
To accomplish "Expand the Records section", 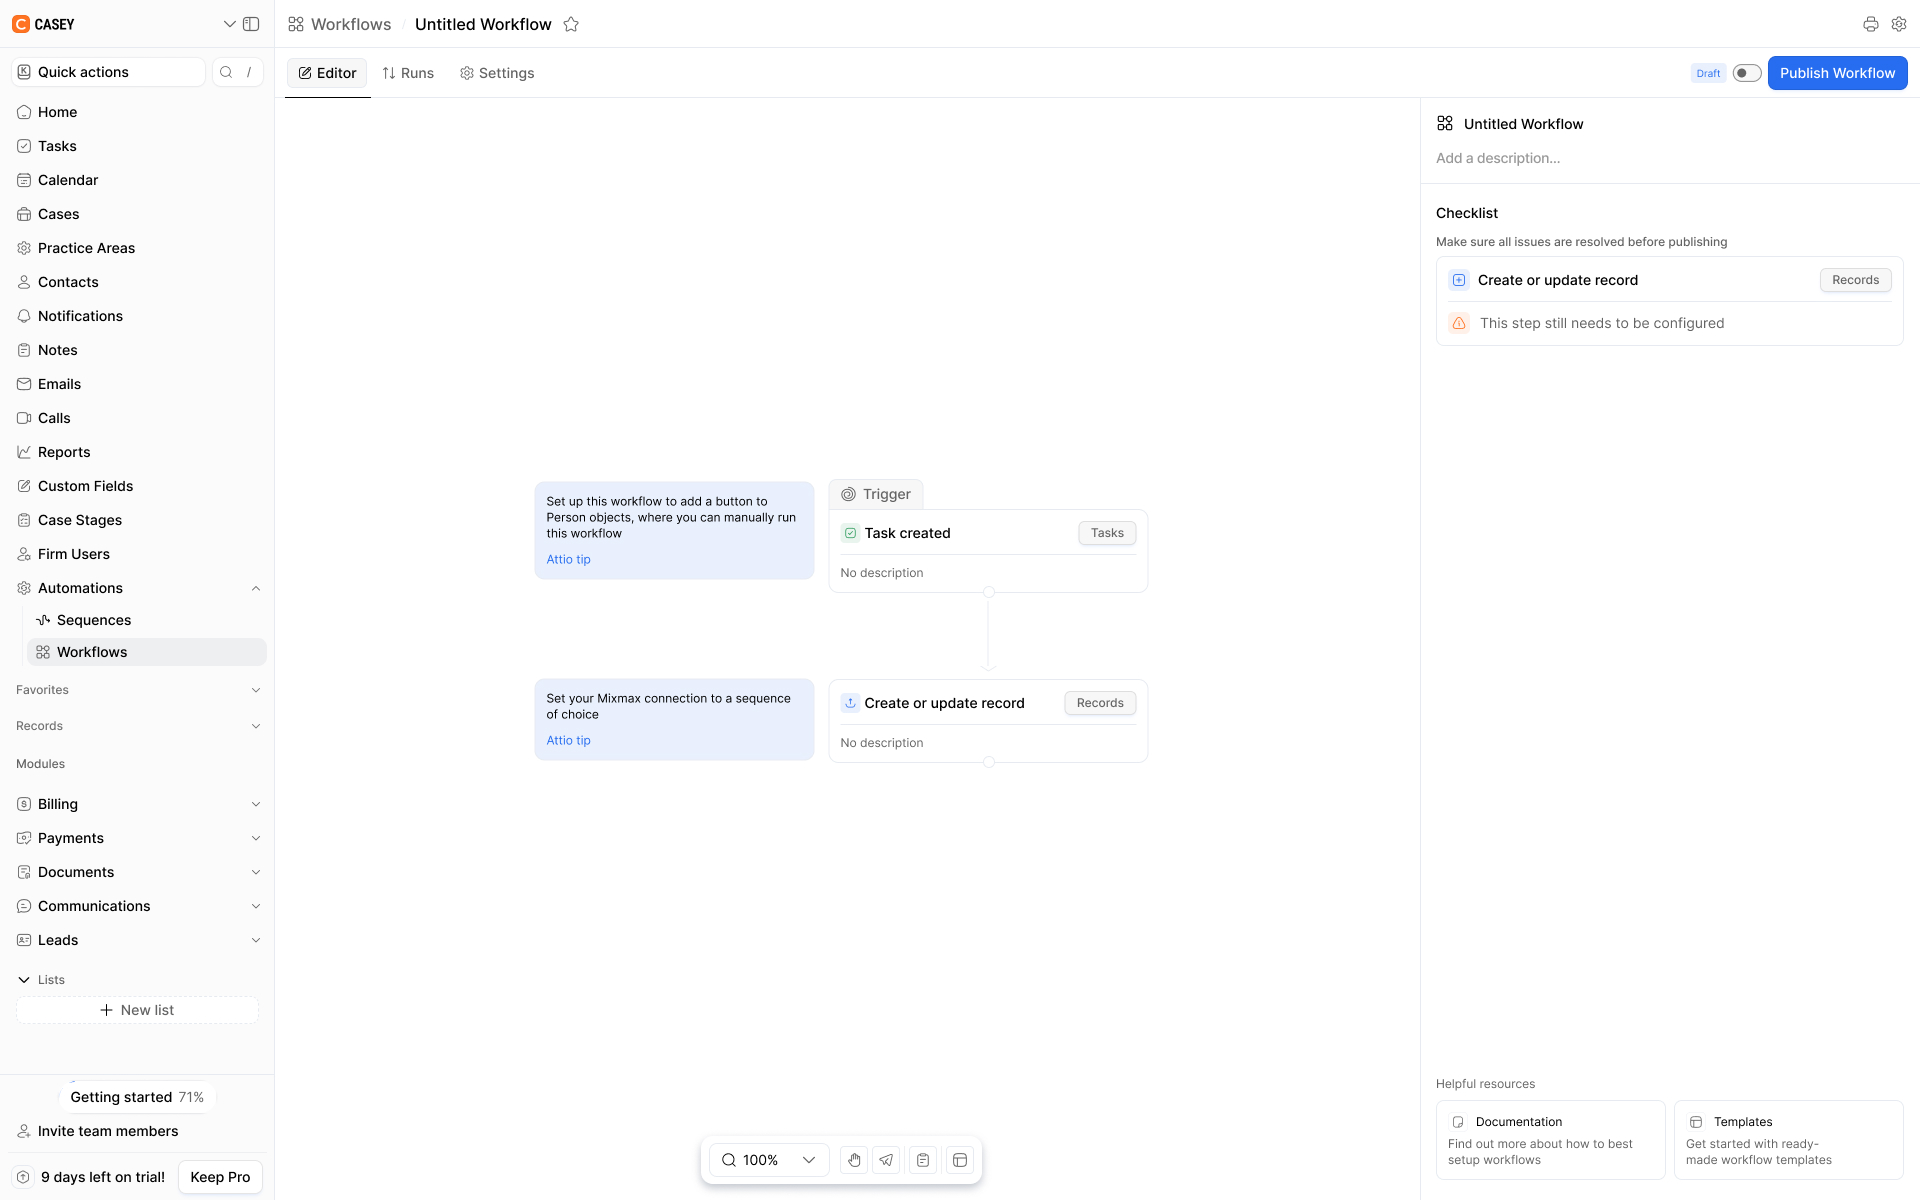I will (256, 726).
